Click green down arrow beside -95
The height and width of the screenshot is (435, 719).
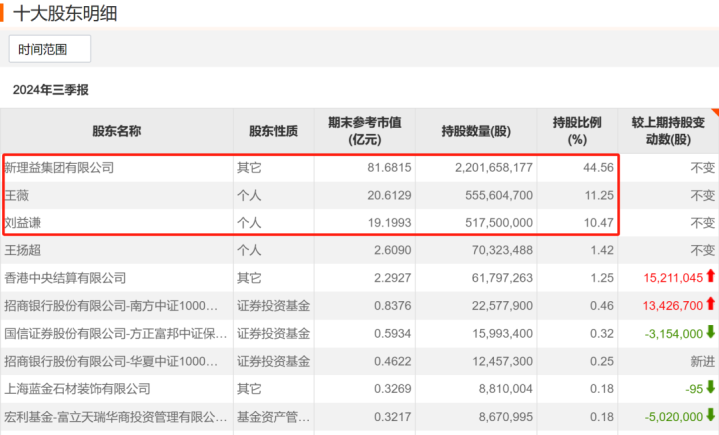point(710,387)
